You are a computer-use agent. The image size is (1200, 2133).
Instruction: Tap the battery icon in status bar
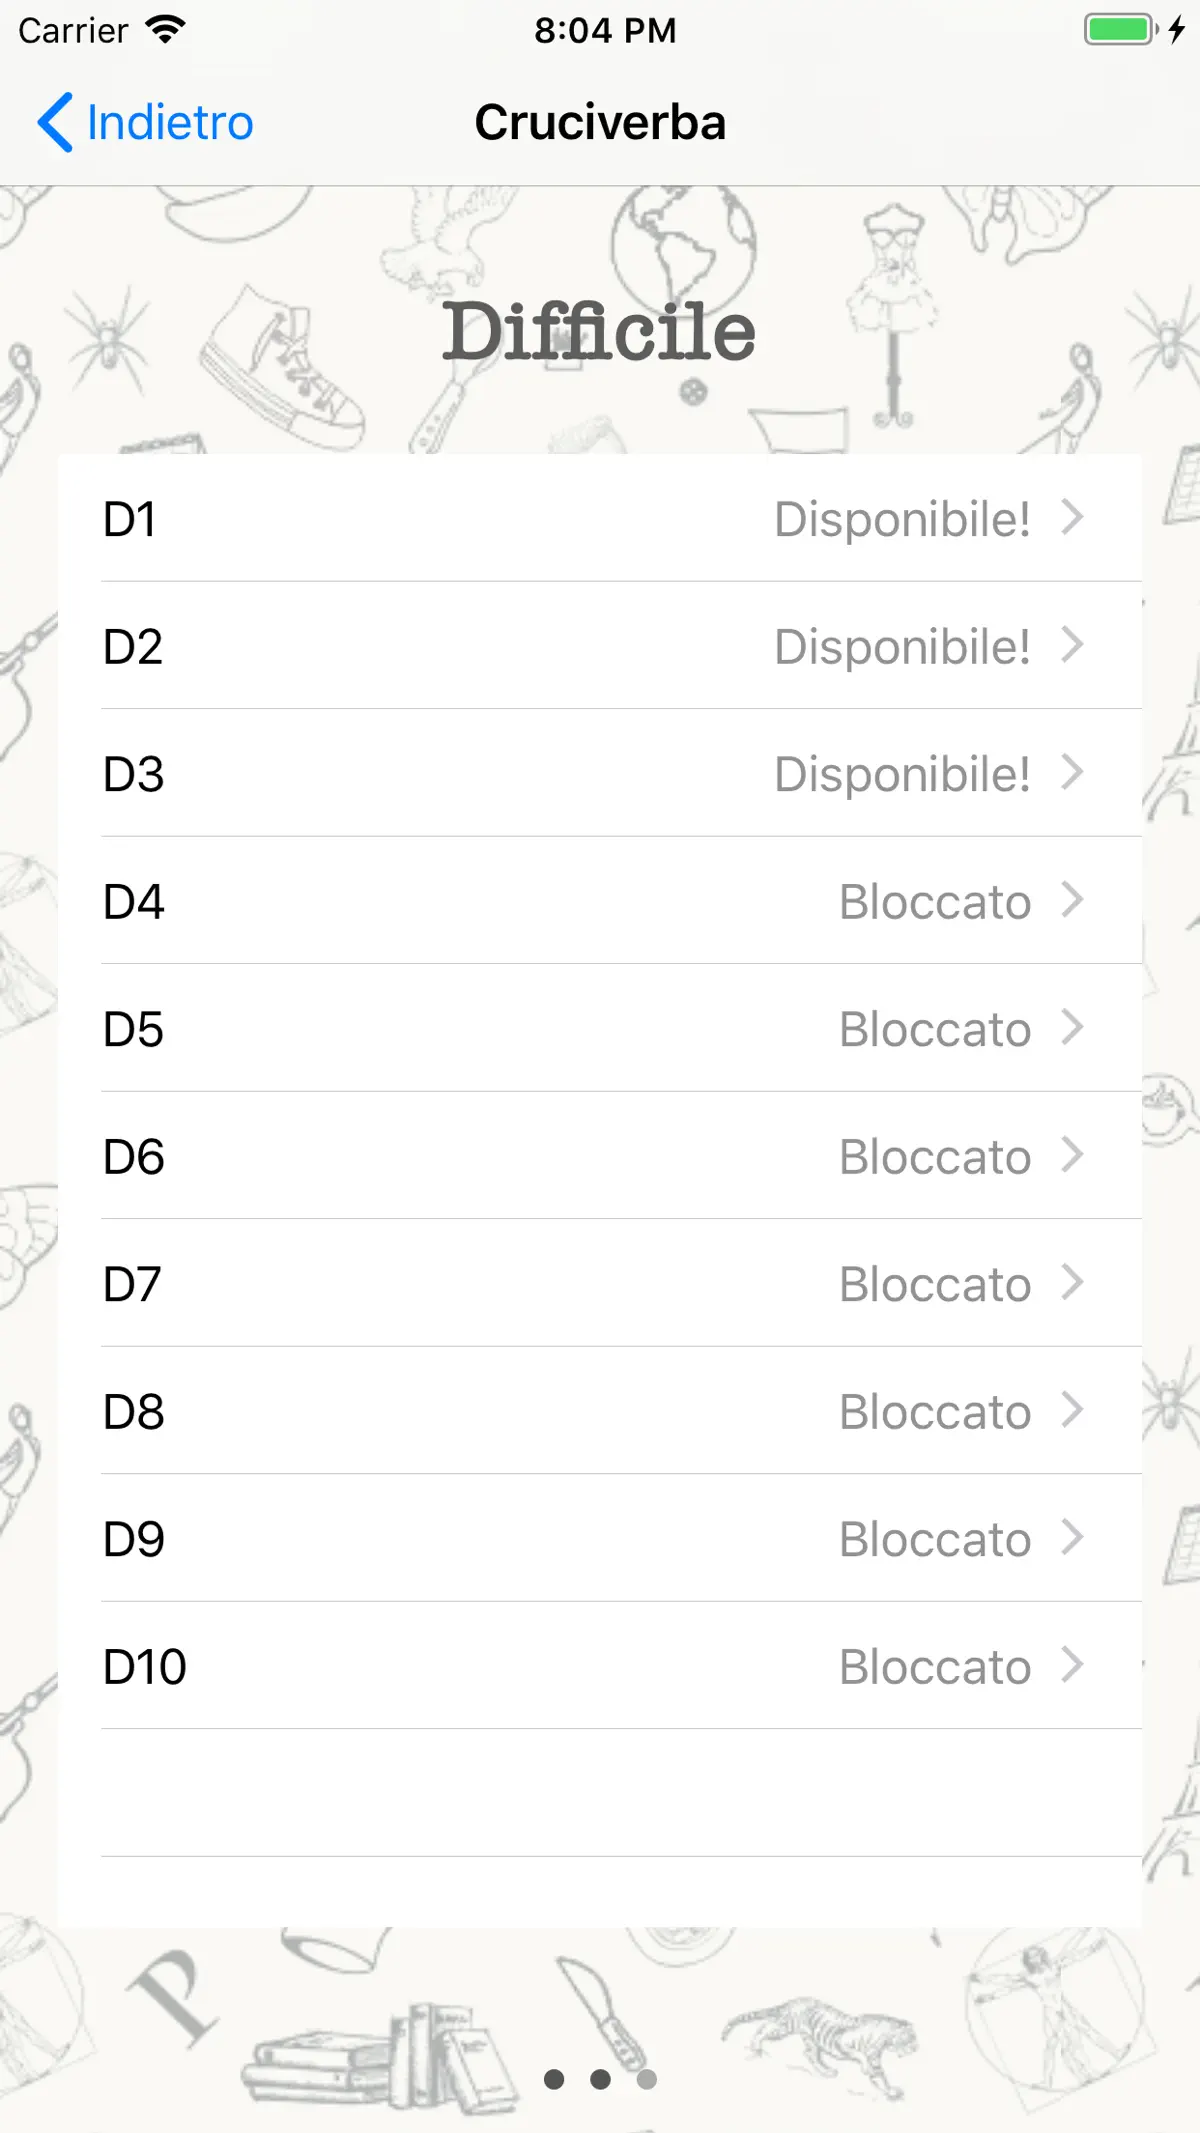1121,29
